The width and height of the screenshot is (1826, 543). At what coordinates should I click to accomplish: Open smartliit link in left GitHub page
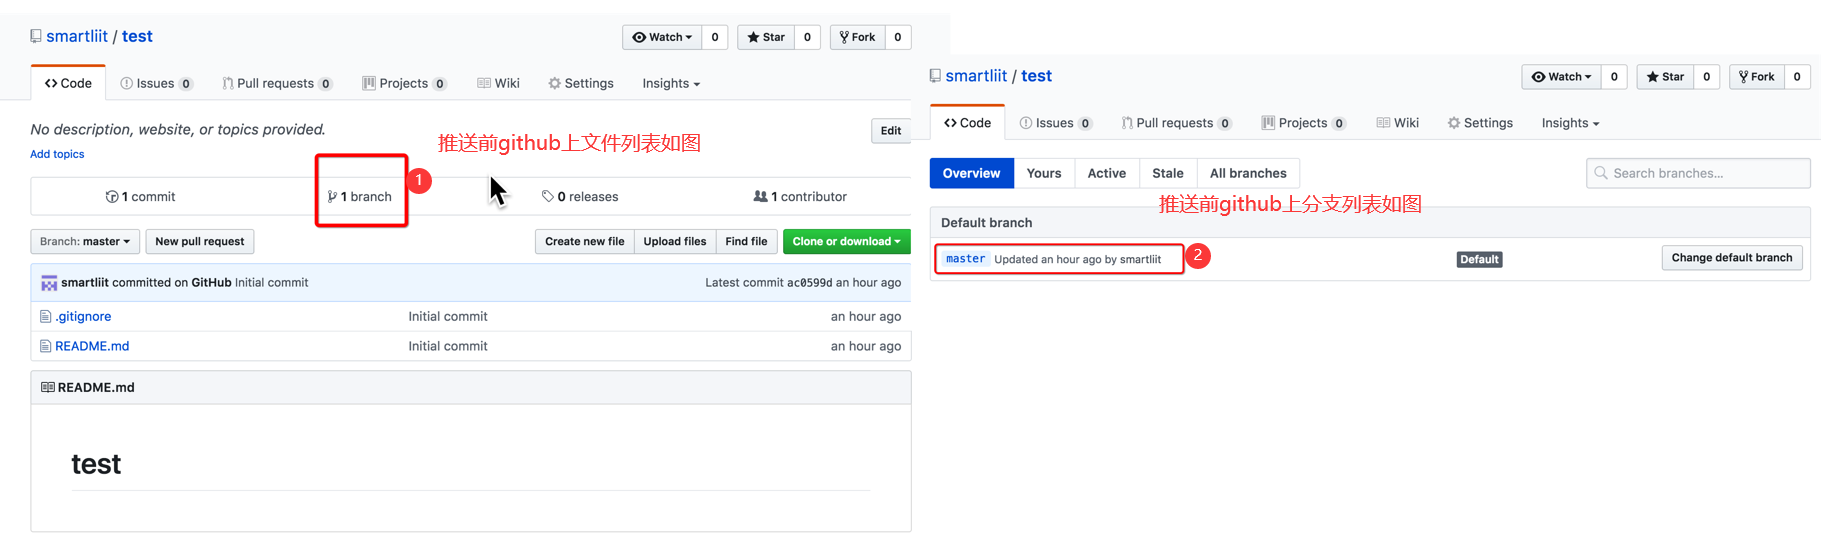click(77, 37)
